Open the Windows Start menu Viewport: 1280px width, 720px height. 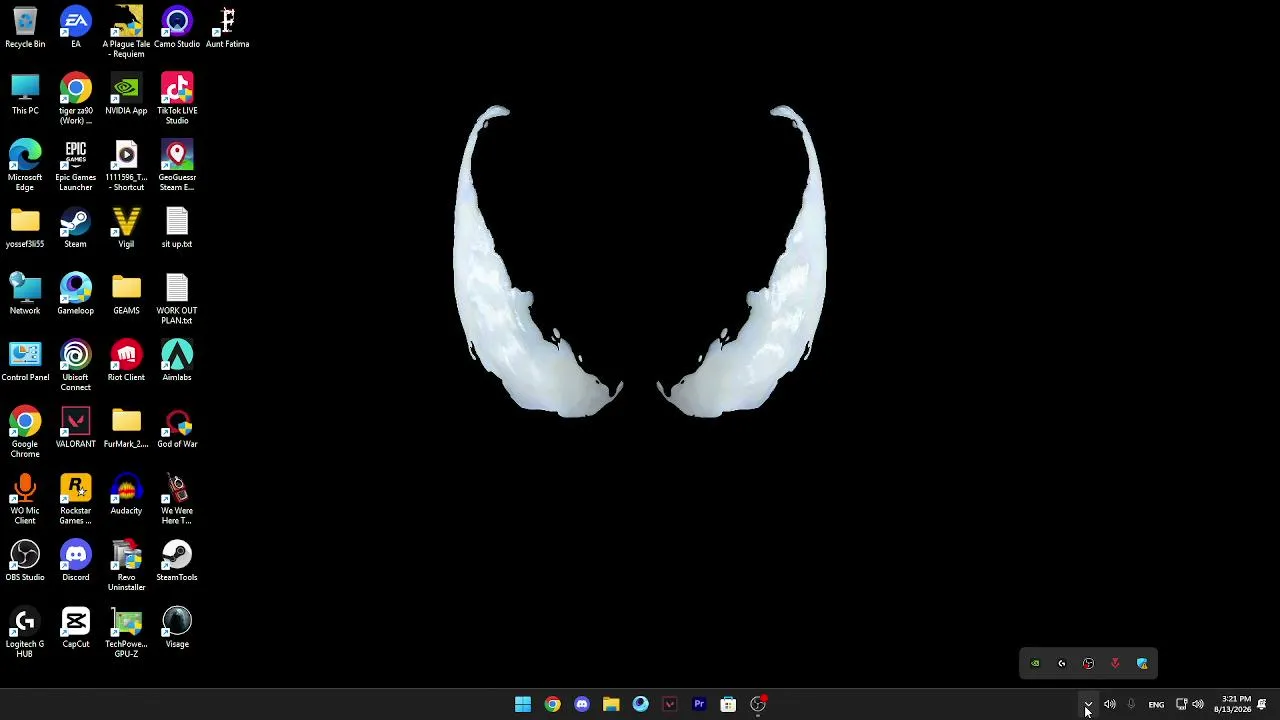[x=523, y=704]
